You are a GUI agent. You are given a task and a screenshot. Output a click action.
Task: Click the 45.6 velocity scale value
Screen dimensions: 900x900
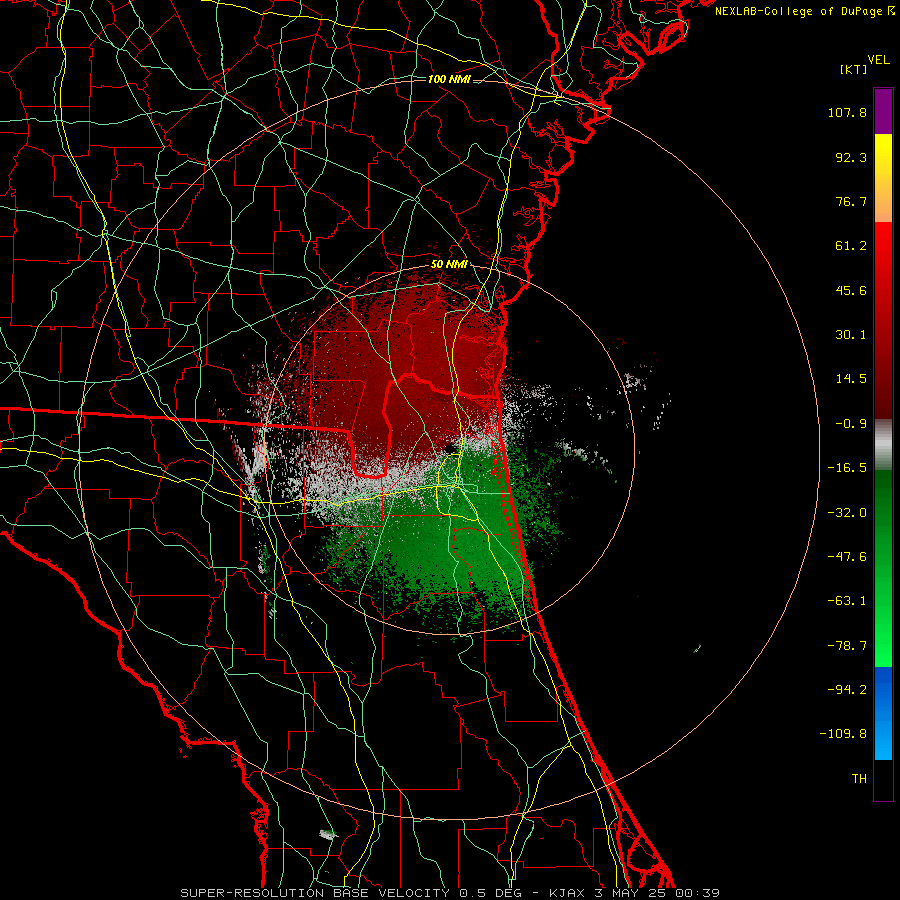click(851, 290)
